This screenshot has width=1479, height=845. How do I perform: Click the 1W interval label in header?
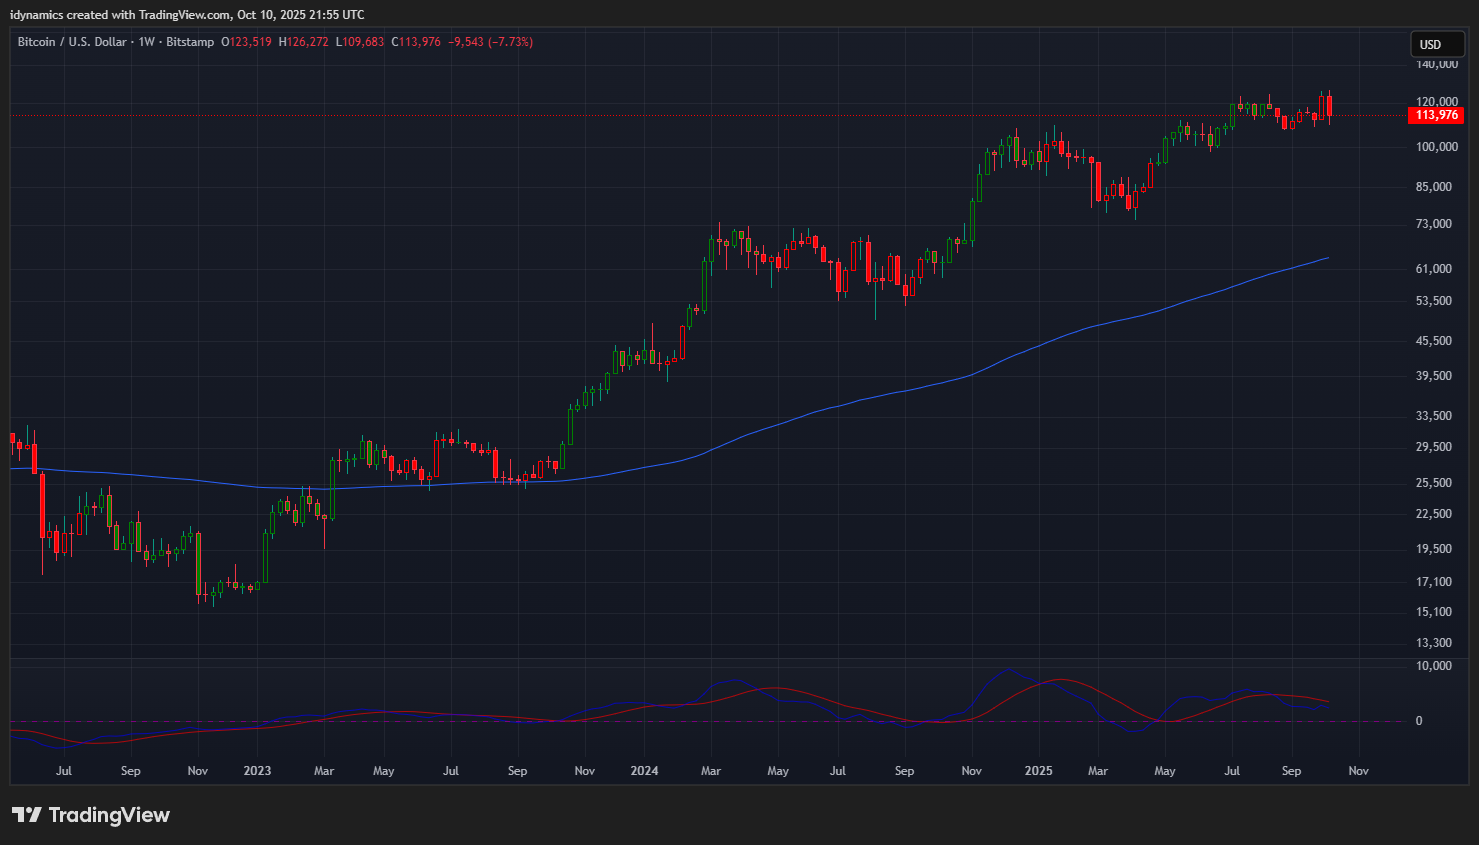point(146,42)
